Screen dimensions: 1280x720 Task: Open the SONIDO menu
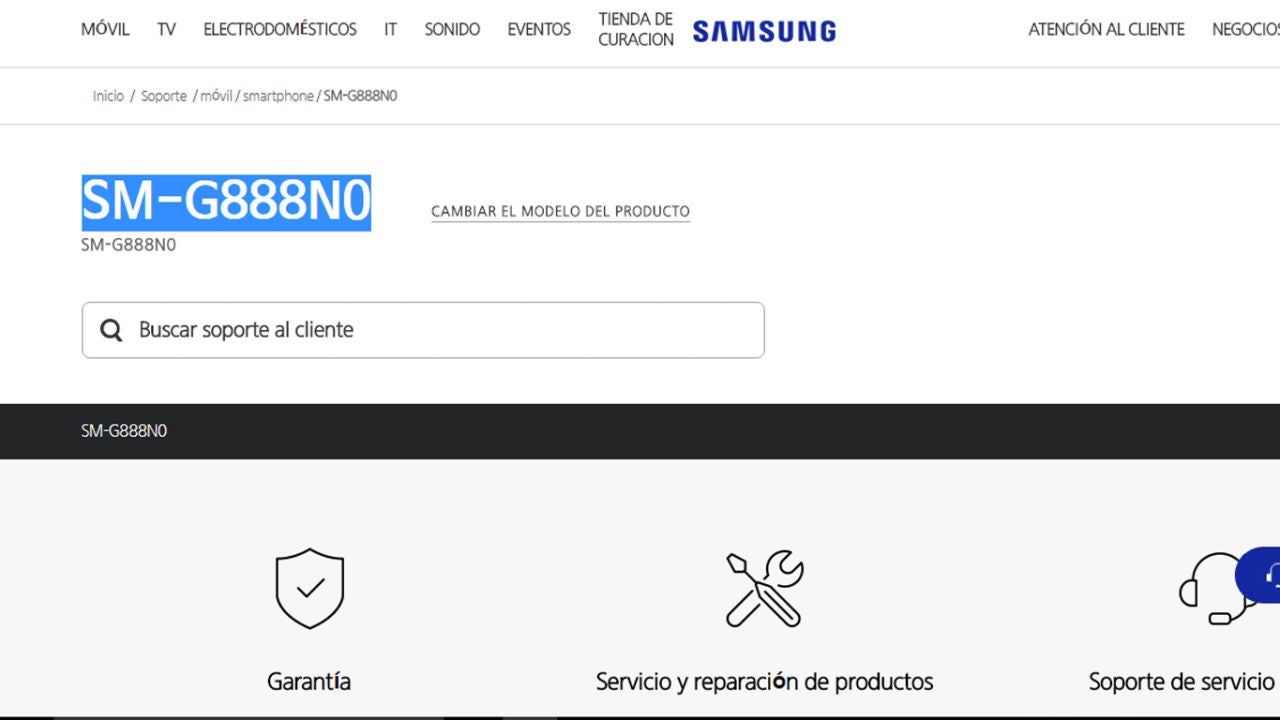point(452,30)
